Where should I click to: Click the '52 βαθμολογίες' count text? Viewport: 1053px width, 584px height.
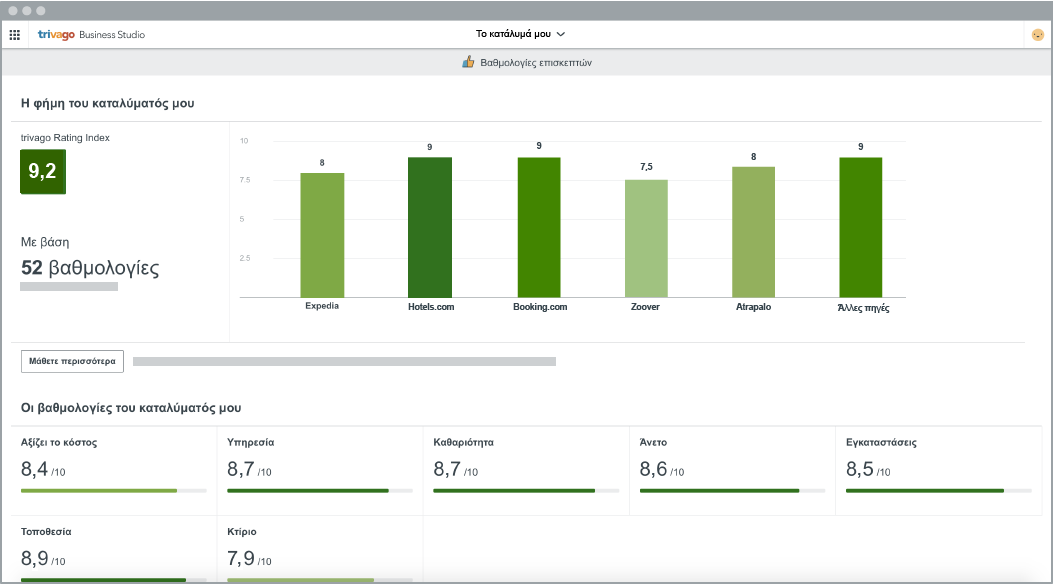[x=90, y=268]
